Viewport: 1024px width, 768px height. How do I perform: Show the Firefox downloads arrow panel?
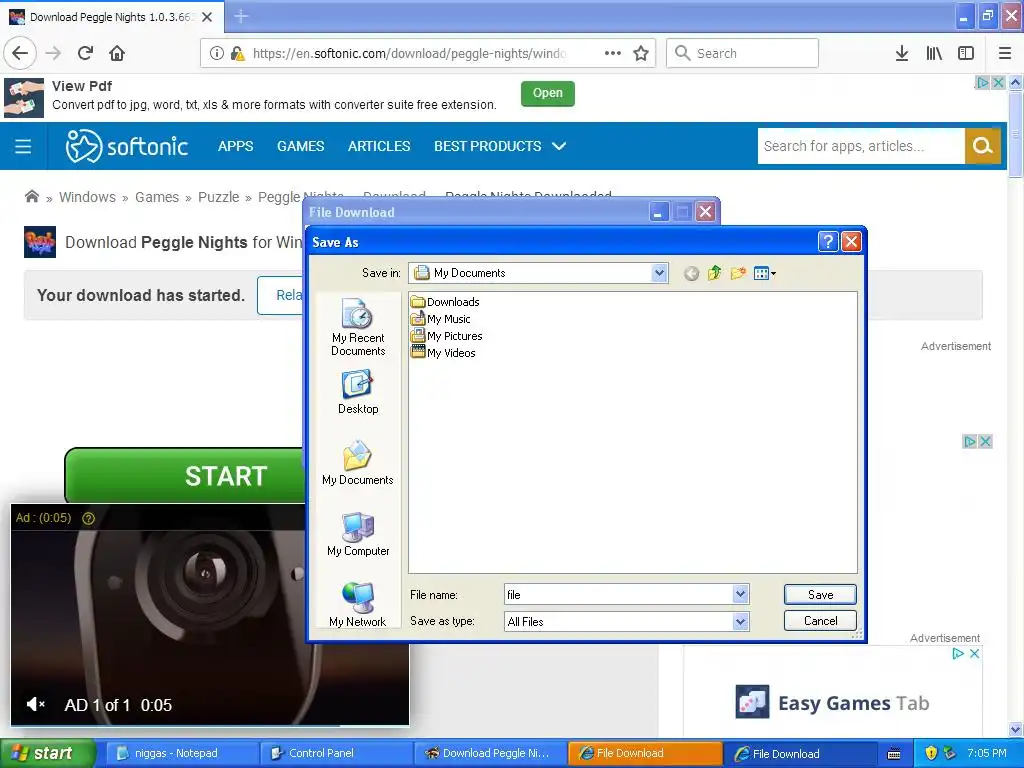coord(901,54)
